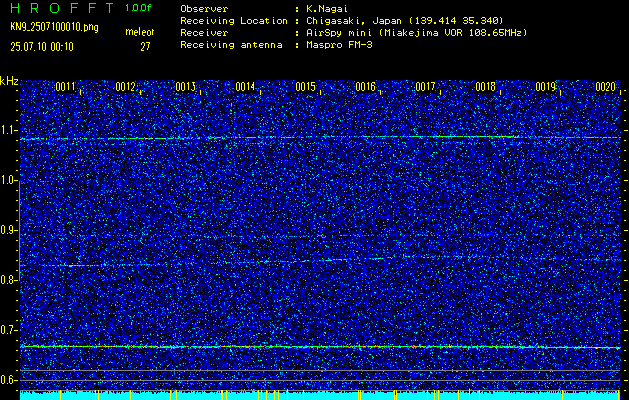The width and height of the screenshot is (629, 400).
Task: Click the timestamp 25.07.10 00:10
Action: point(42,47)
